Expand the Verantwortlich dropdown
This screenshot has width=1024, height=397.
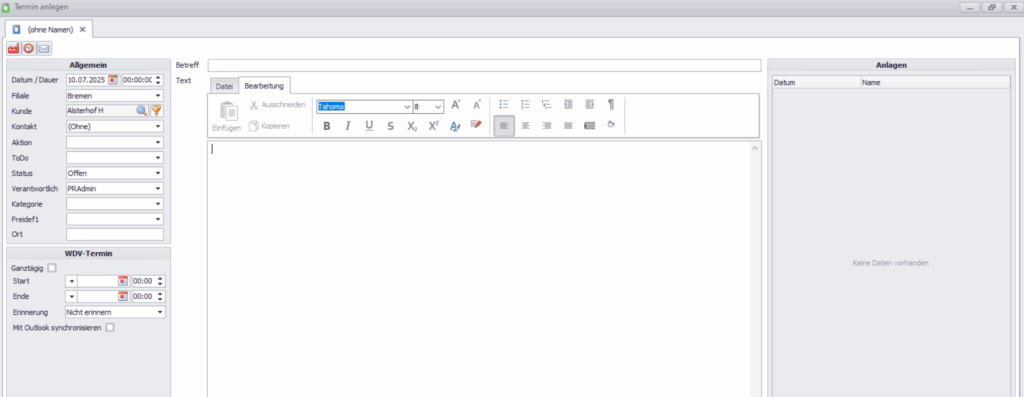(x=158, y=189)
